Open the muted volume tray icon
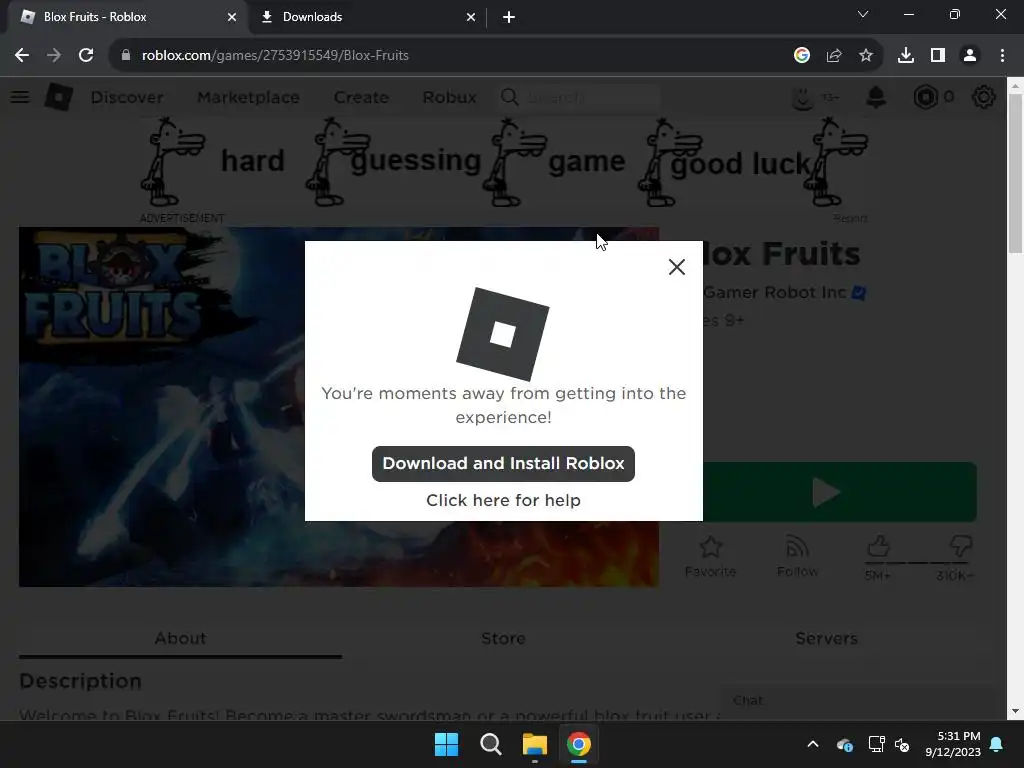This screenshot has width=1024, height=768. tap(903, 744)
